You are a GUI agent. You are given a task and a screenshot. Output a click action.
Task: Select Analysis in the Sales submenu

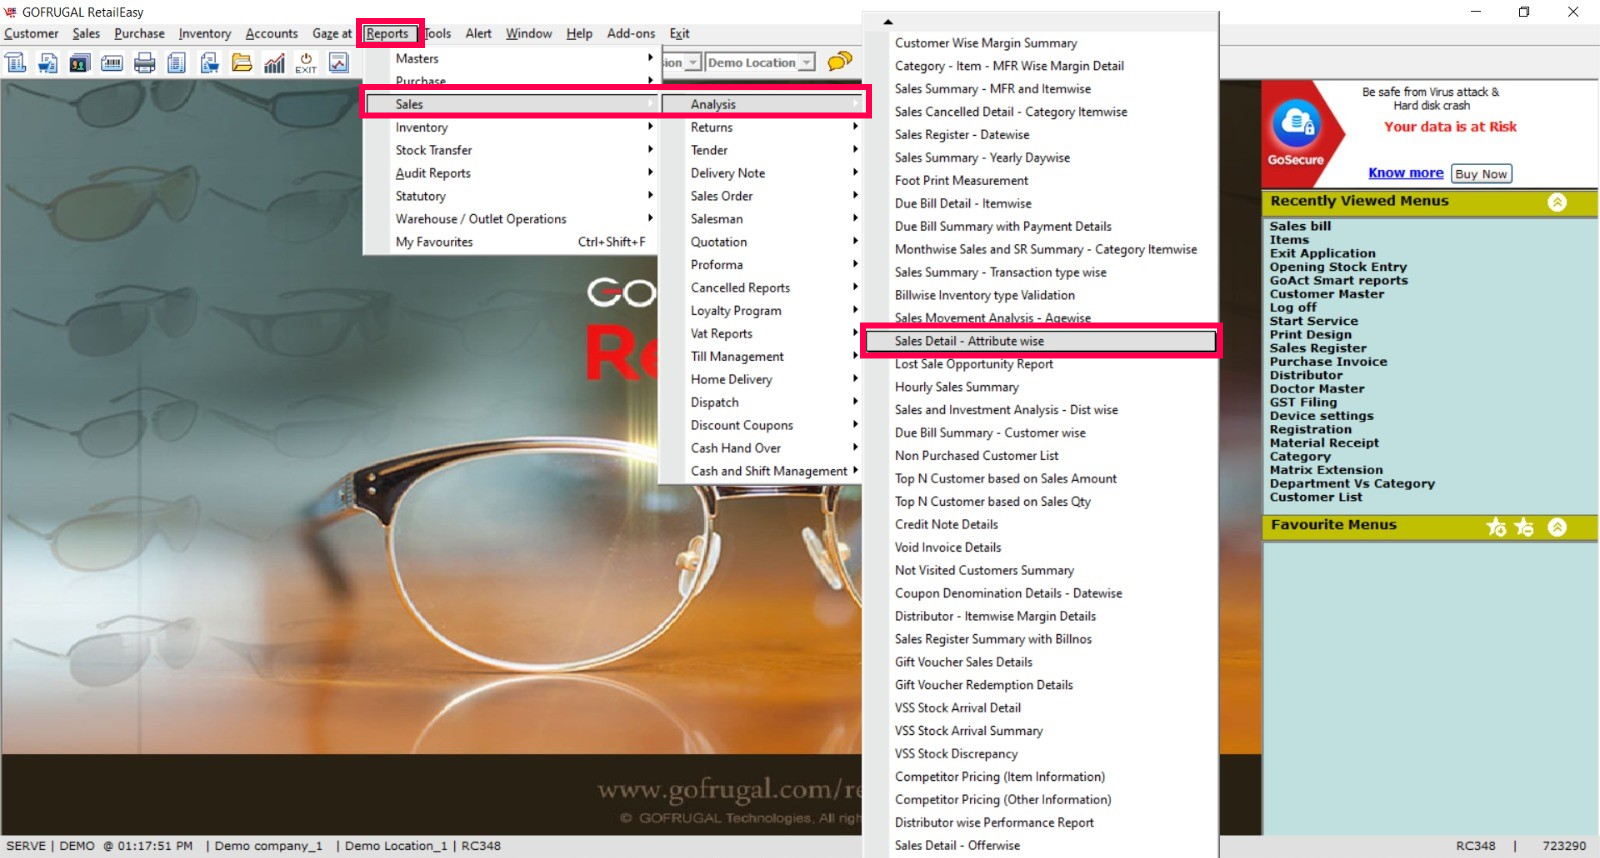pos(762,104)
